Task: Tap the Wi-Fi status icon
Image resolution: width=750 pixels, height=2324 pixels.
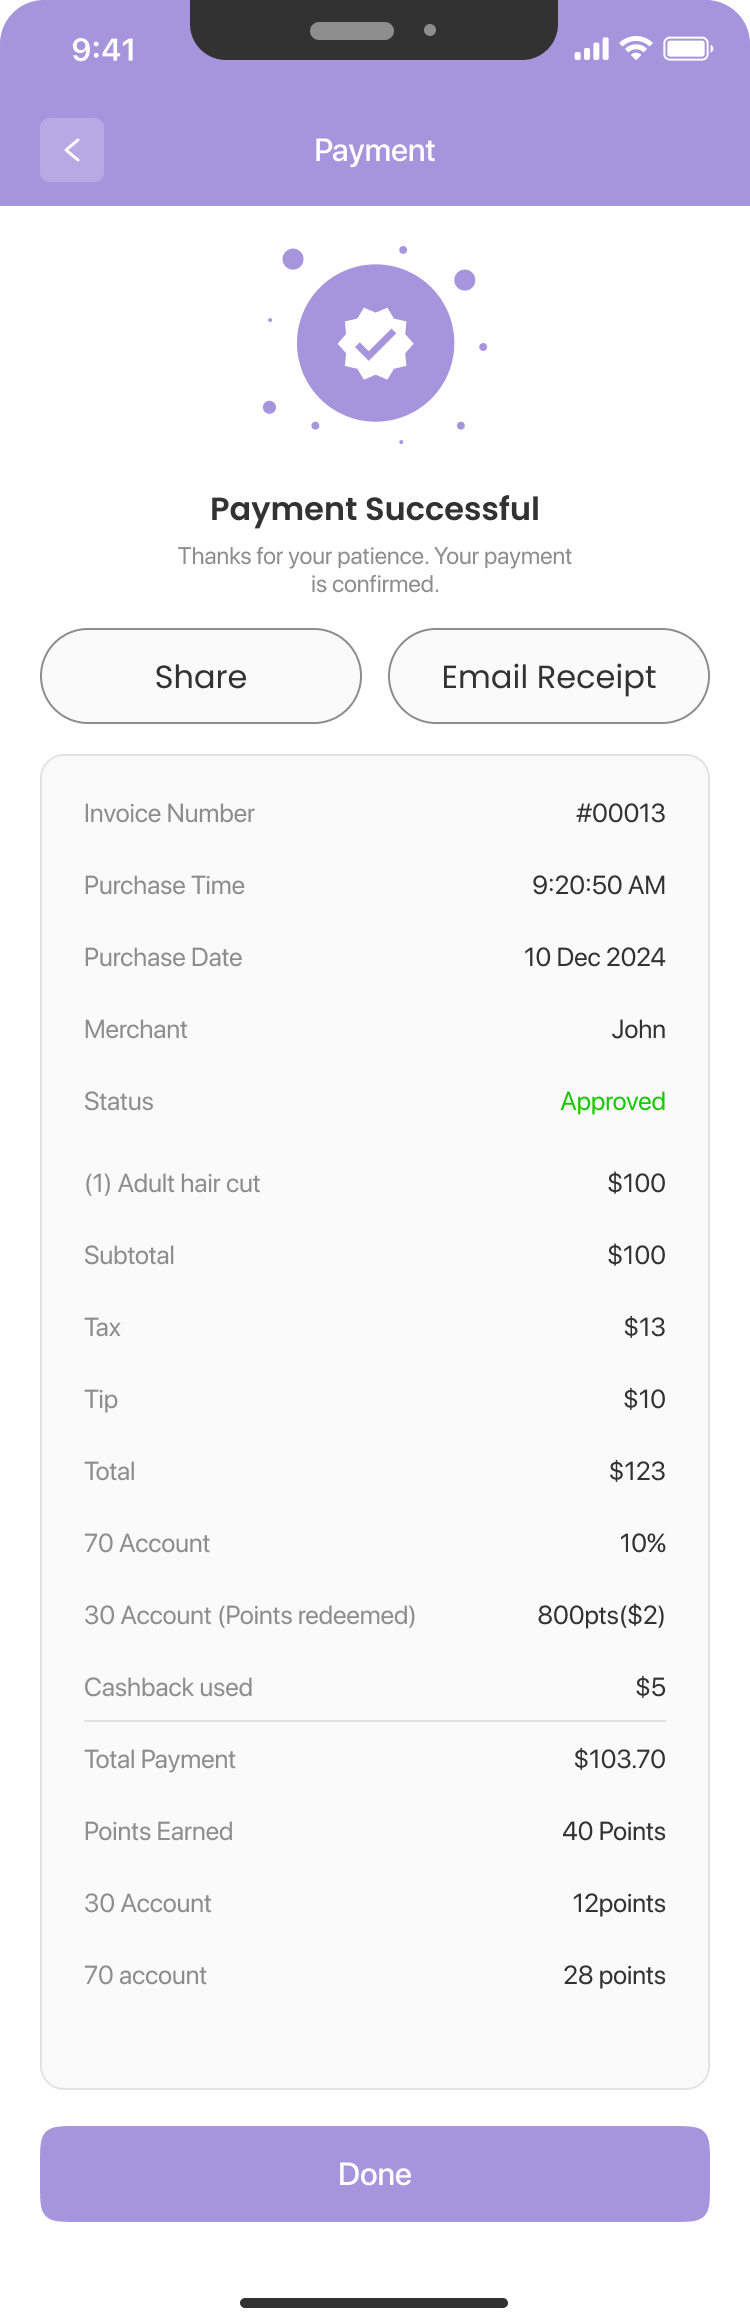Action: click(636, 48)
